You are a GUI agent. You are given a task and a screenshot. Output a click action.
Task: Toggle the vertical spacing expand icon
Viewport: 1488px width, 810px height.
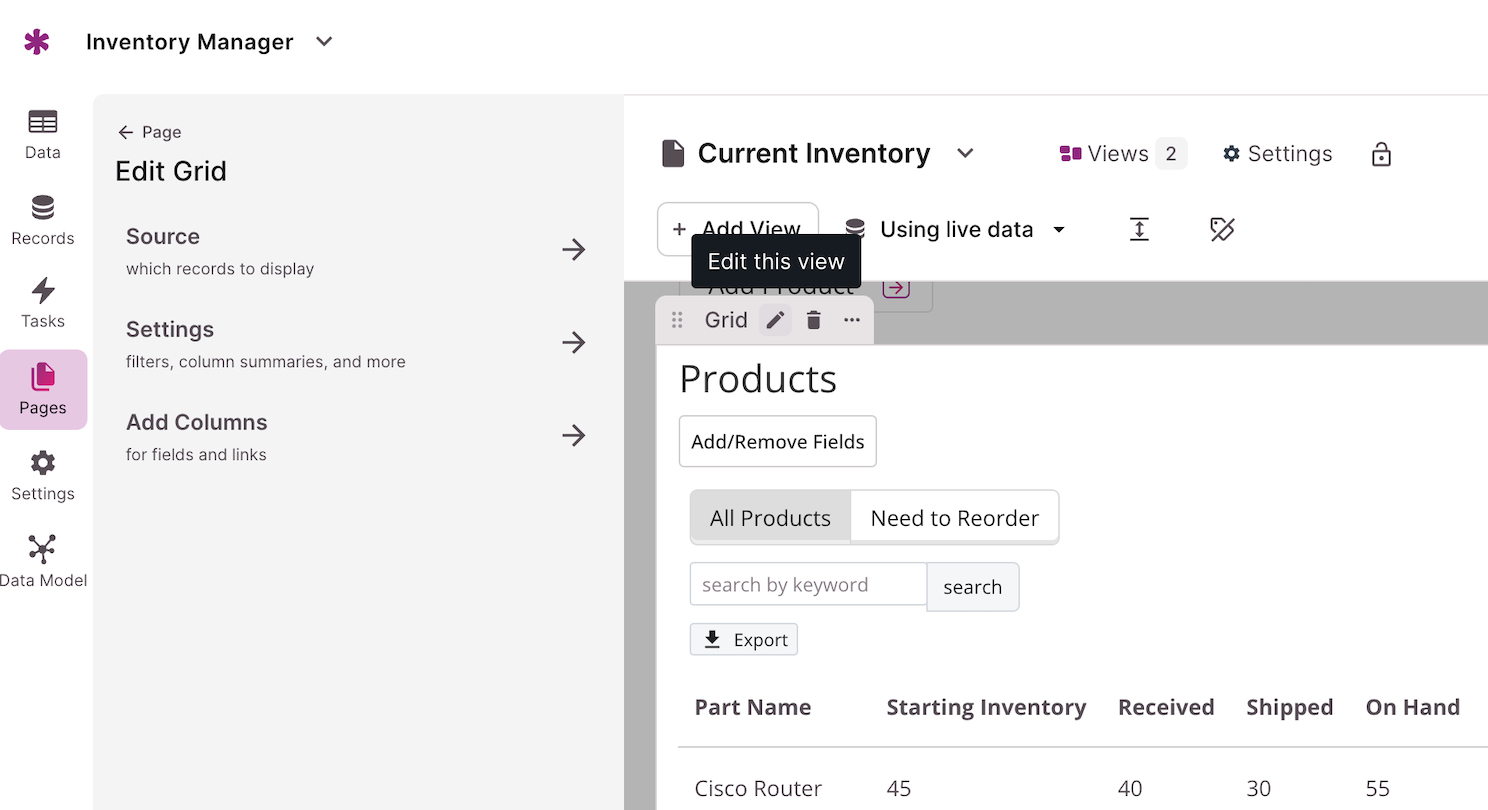[x=1139, y=230]
